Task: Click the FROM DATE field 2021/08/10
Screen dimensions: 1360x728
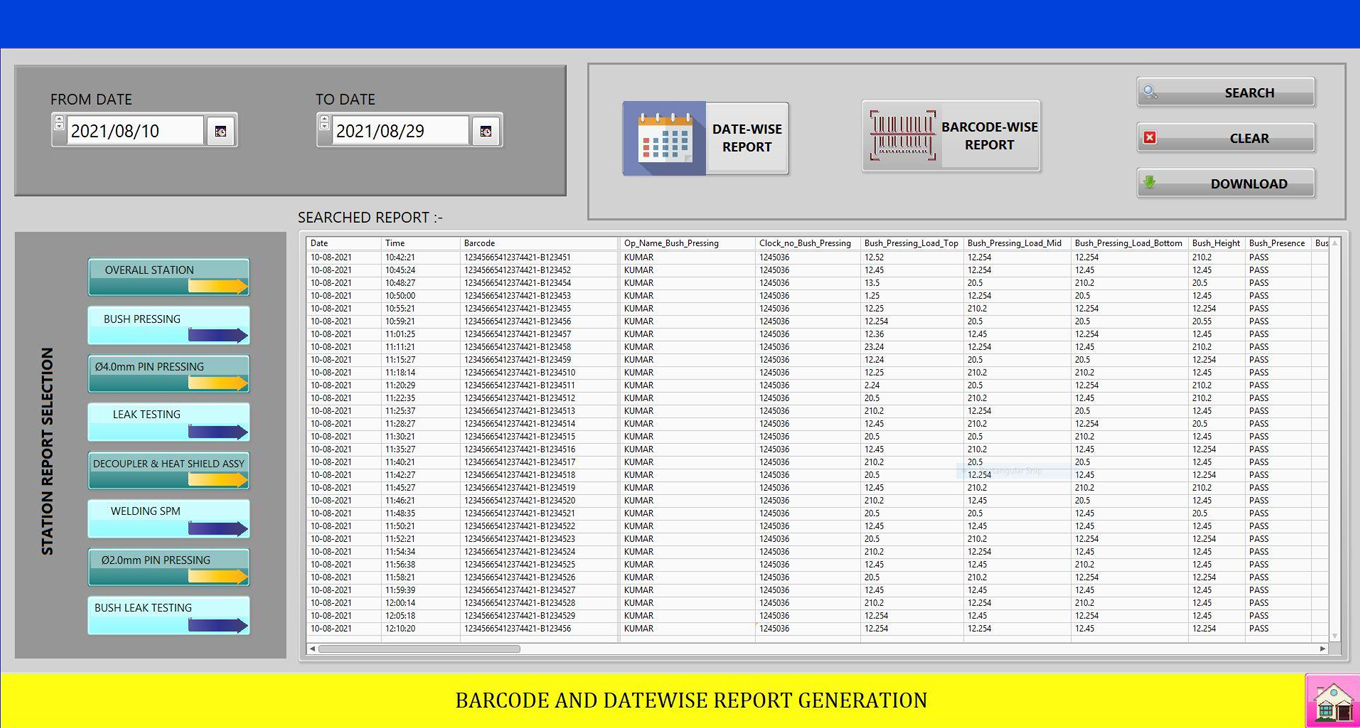Action: tap(135, 131)
